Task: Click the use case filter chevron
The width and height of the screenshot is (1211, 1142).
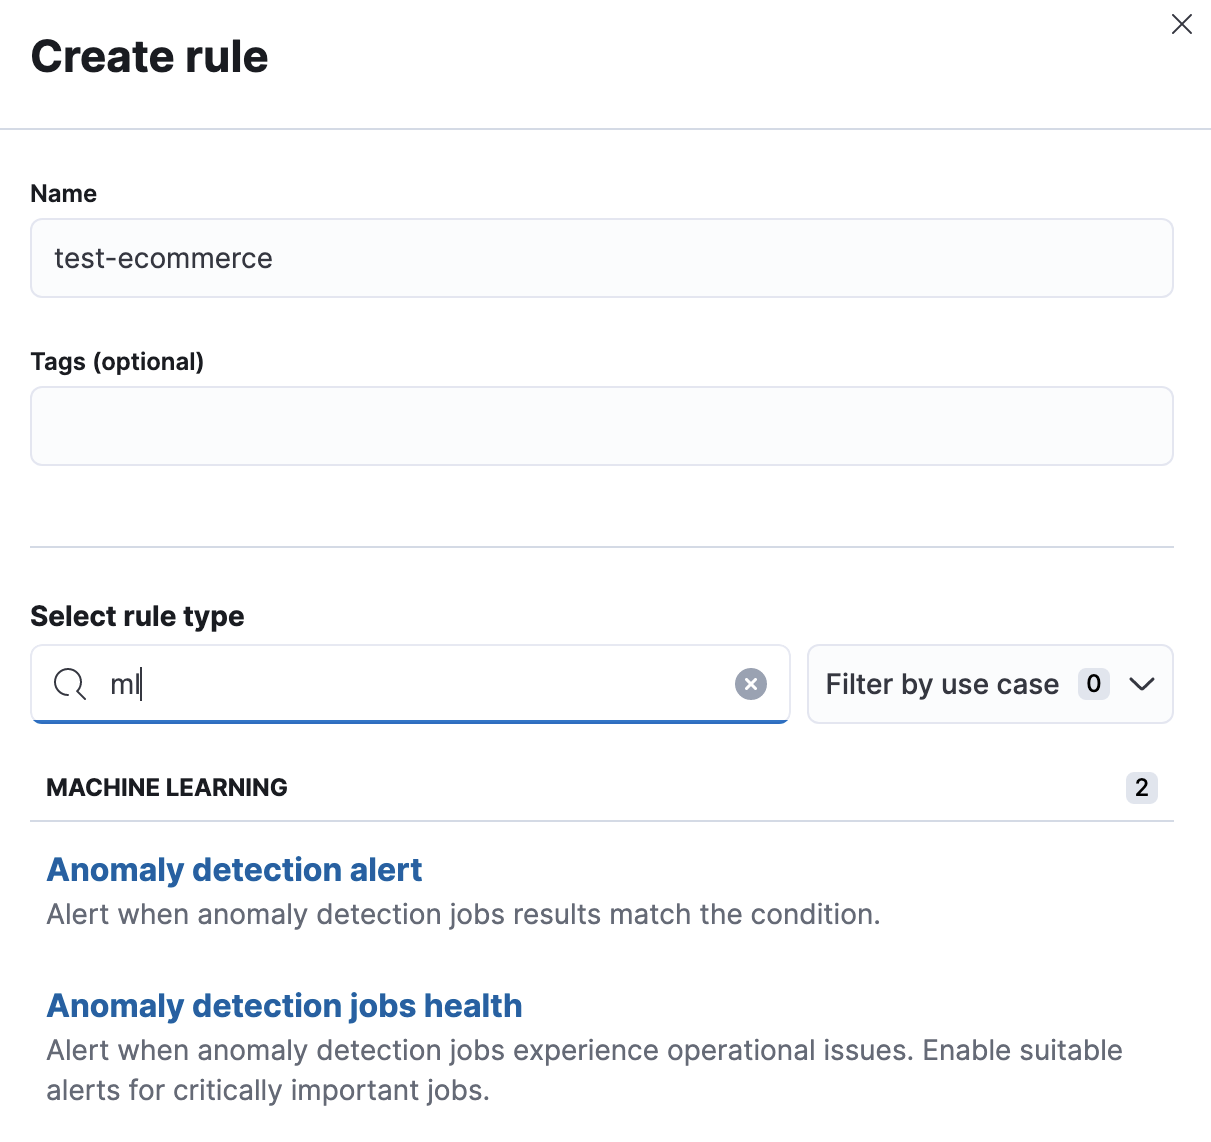Action: [1141, 685]
